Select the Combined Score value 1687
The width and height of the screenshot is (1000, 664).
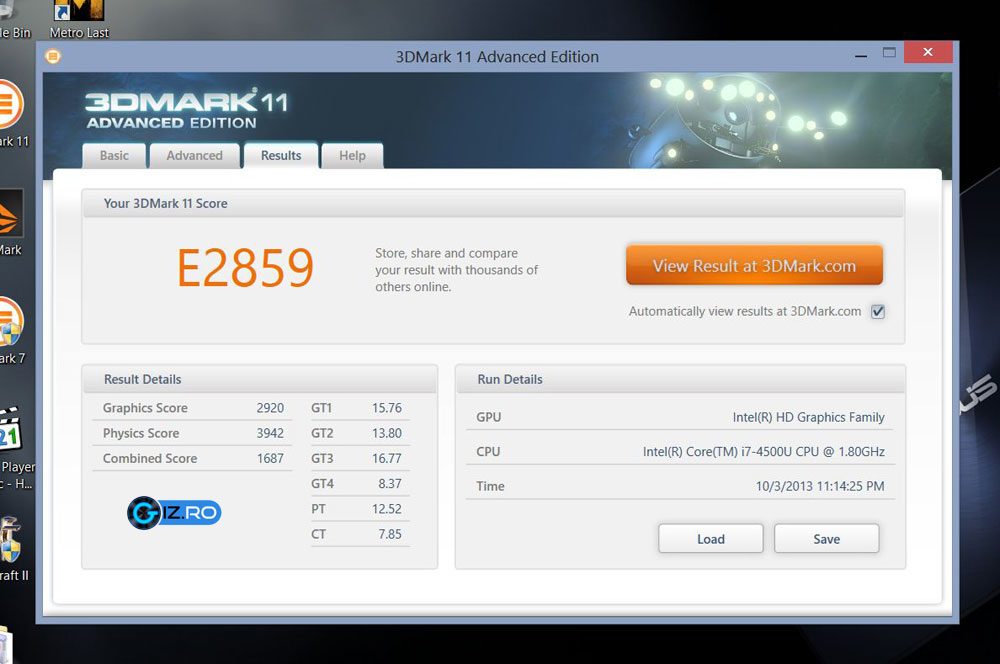270,458
